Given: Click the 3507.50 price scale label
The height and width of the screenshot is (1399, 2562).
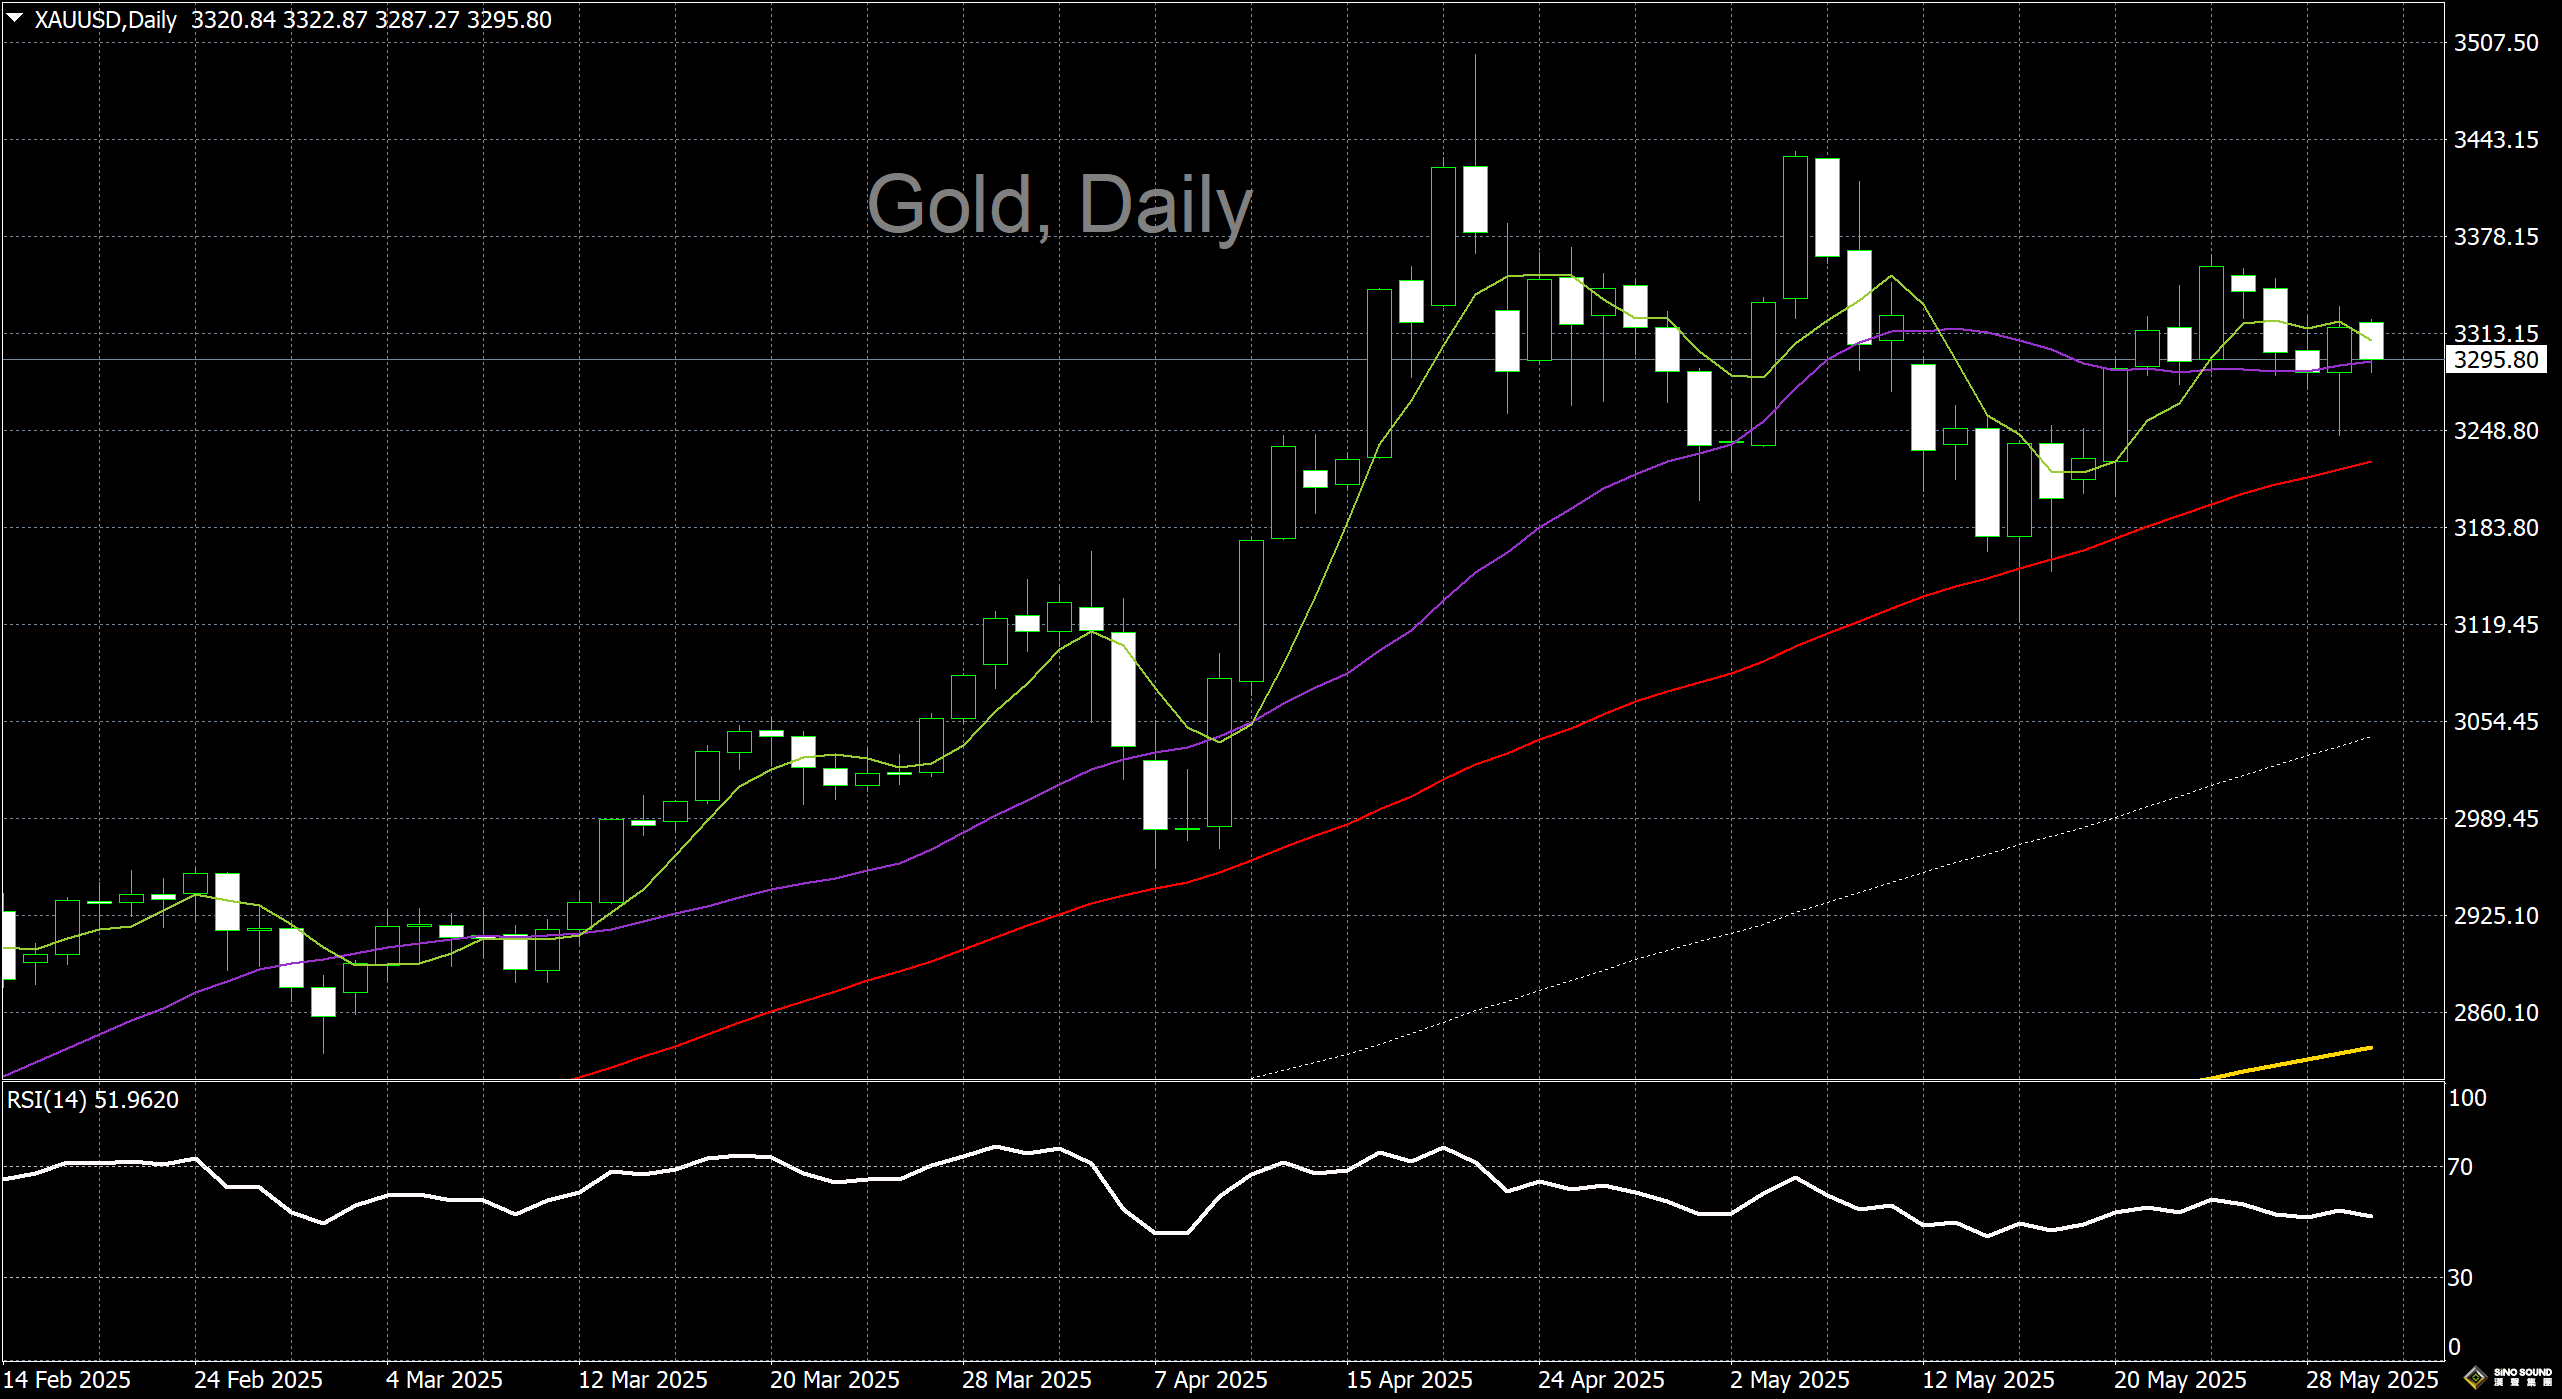Looking at the screenshot, I should tap(2496, 43).
